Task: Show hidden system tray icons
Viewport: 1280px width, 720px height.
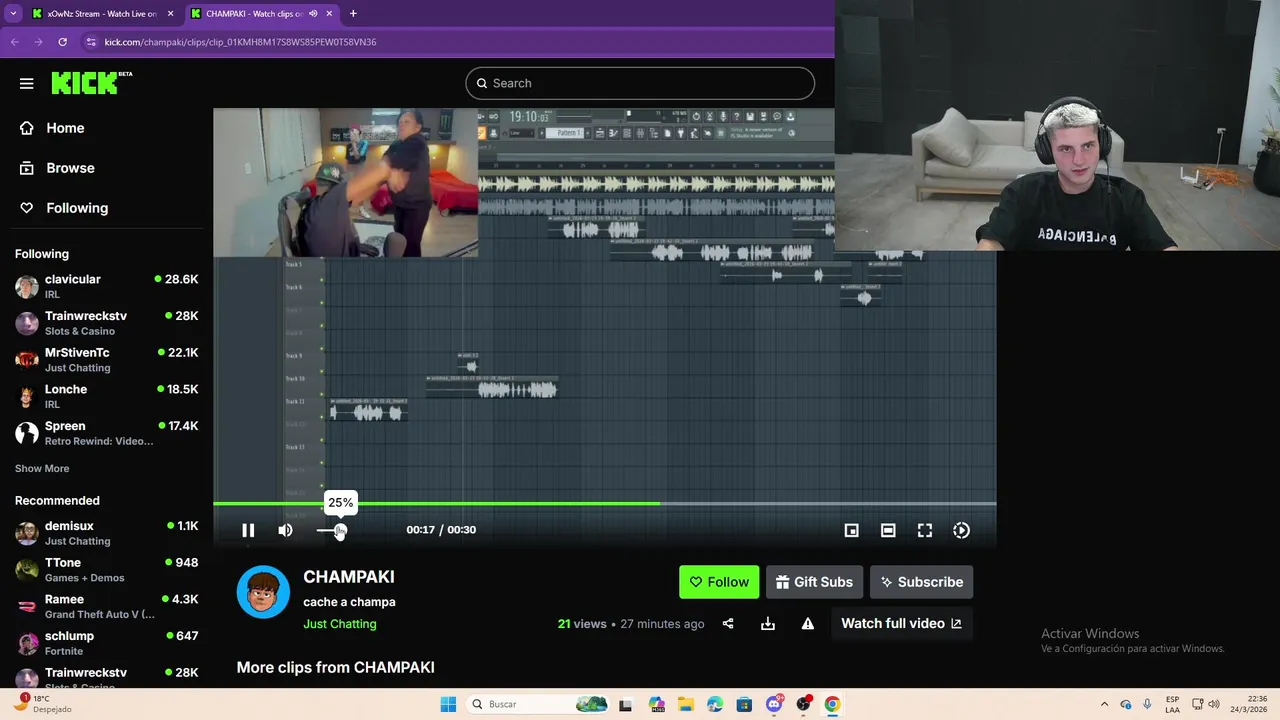Action: [1104, 704]
